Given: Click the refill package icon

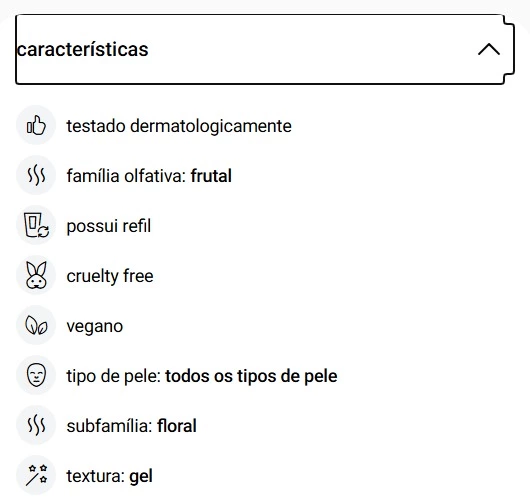Looking at the screenshot, I should 36,225.
